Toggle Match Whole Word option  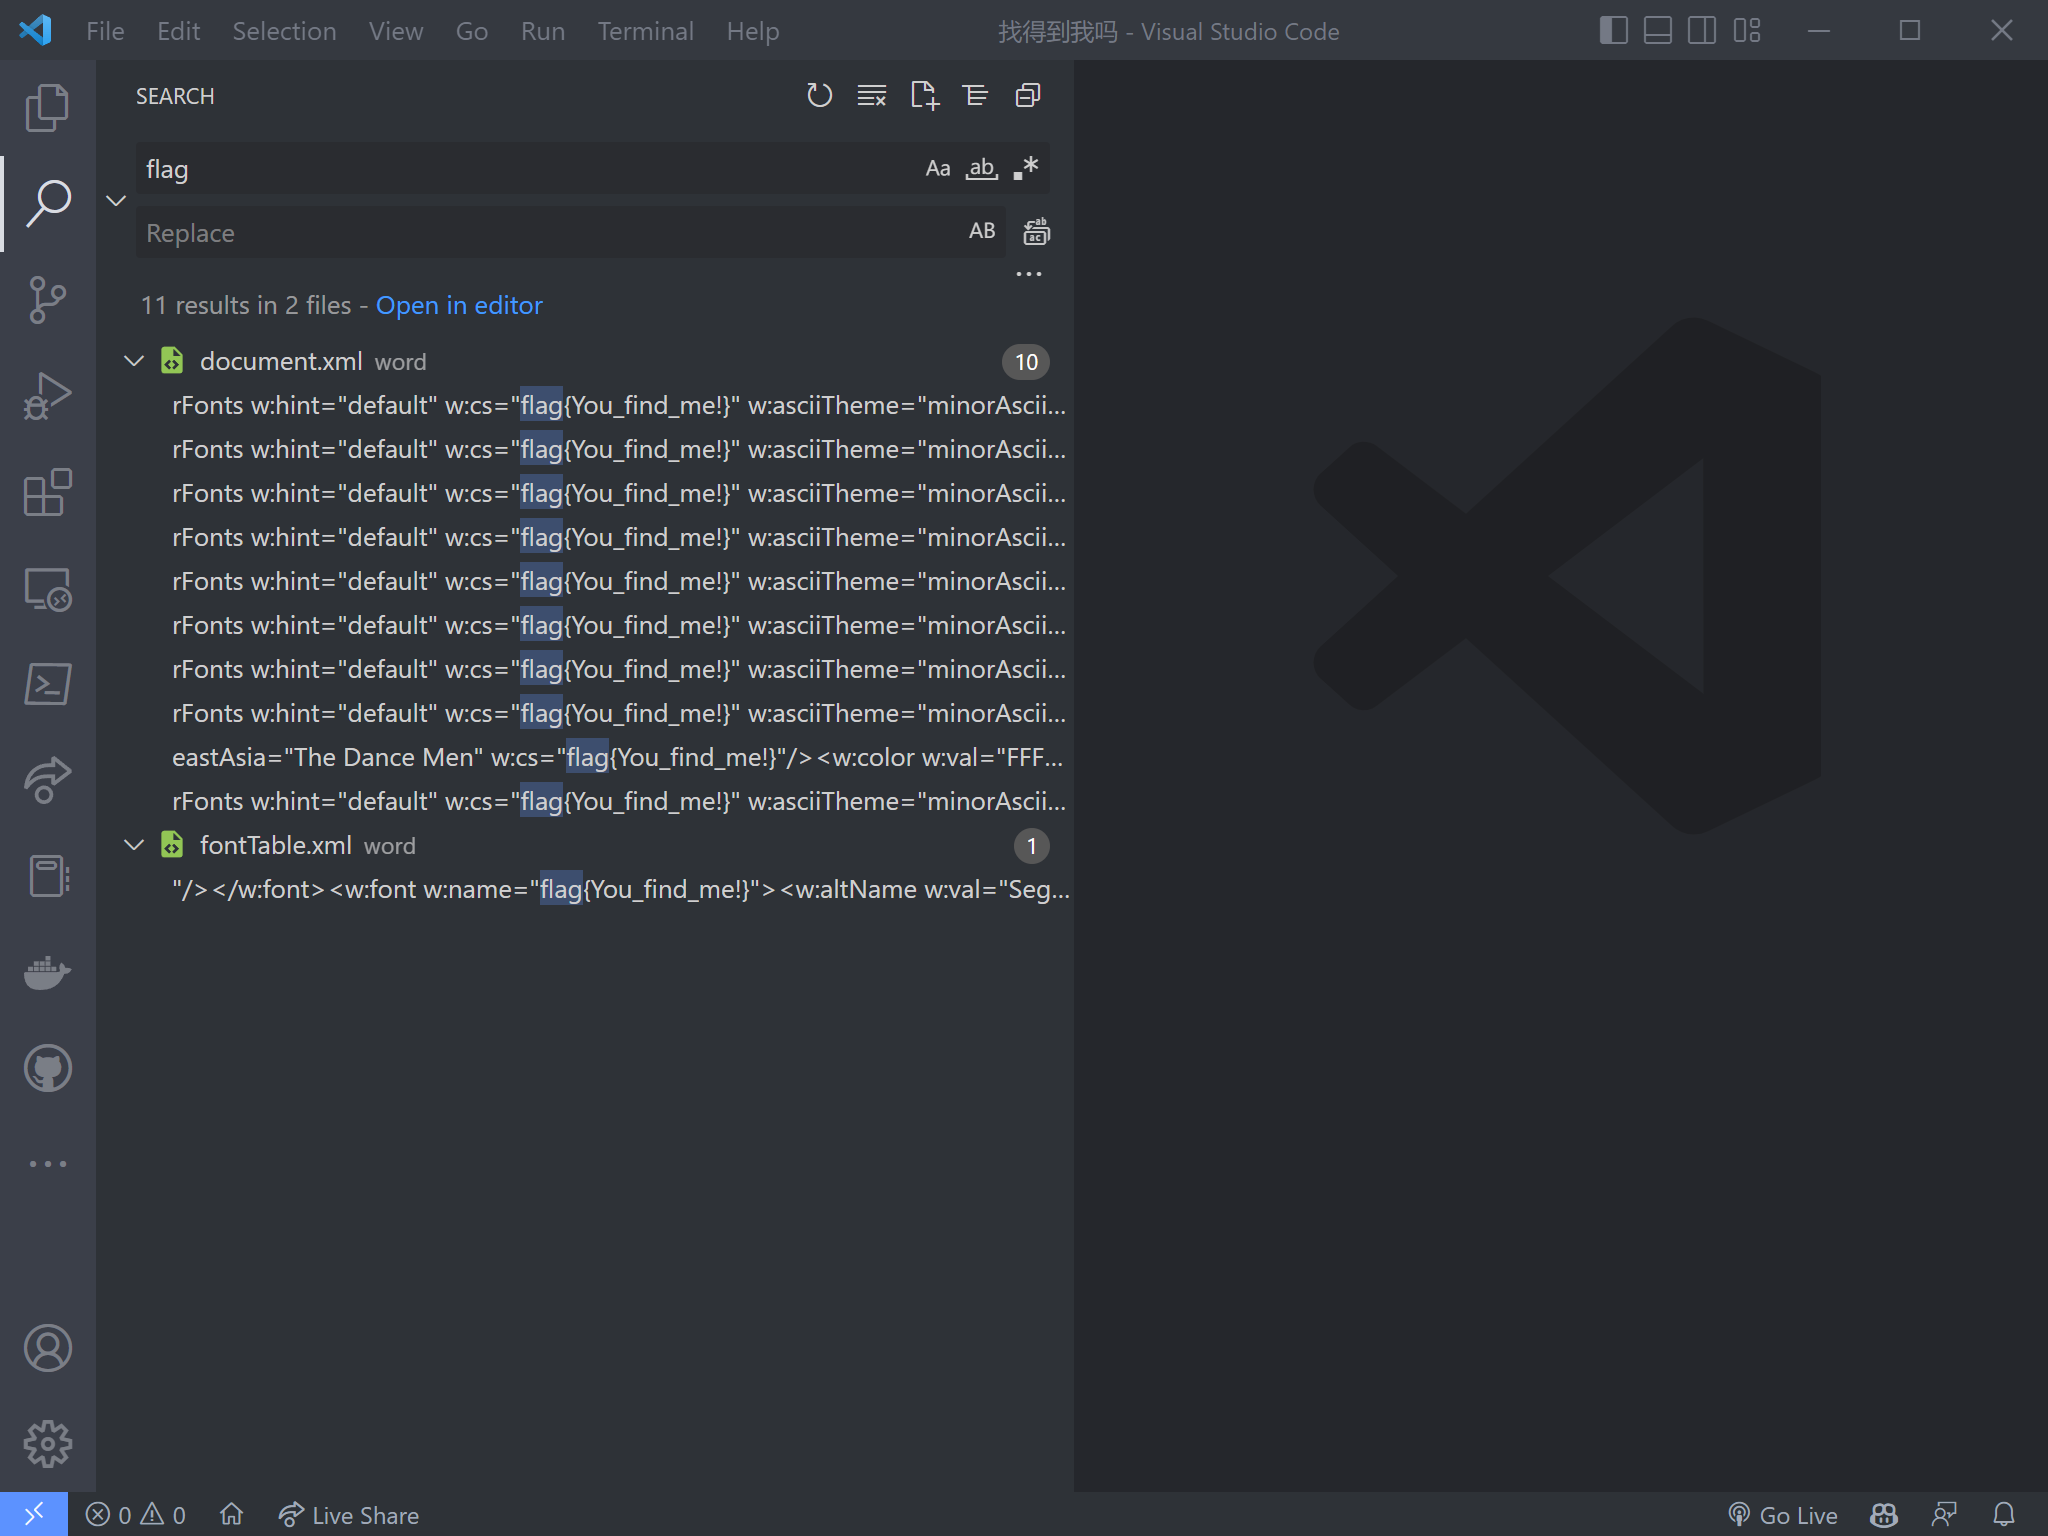(981, 169)
